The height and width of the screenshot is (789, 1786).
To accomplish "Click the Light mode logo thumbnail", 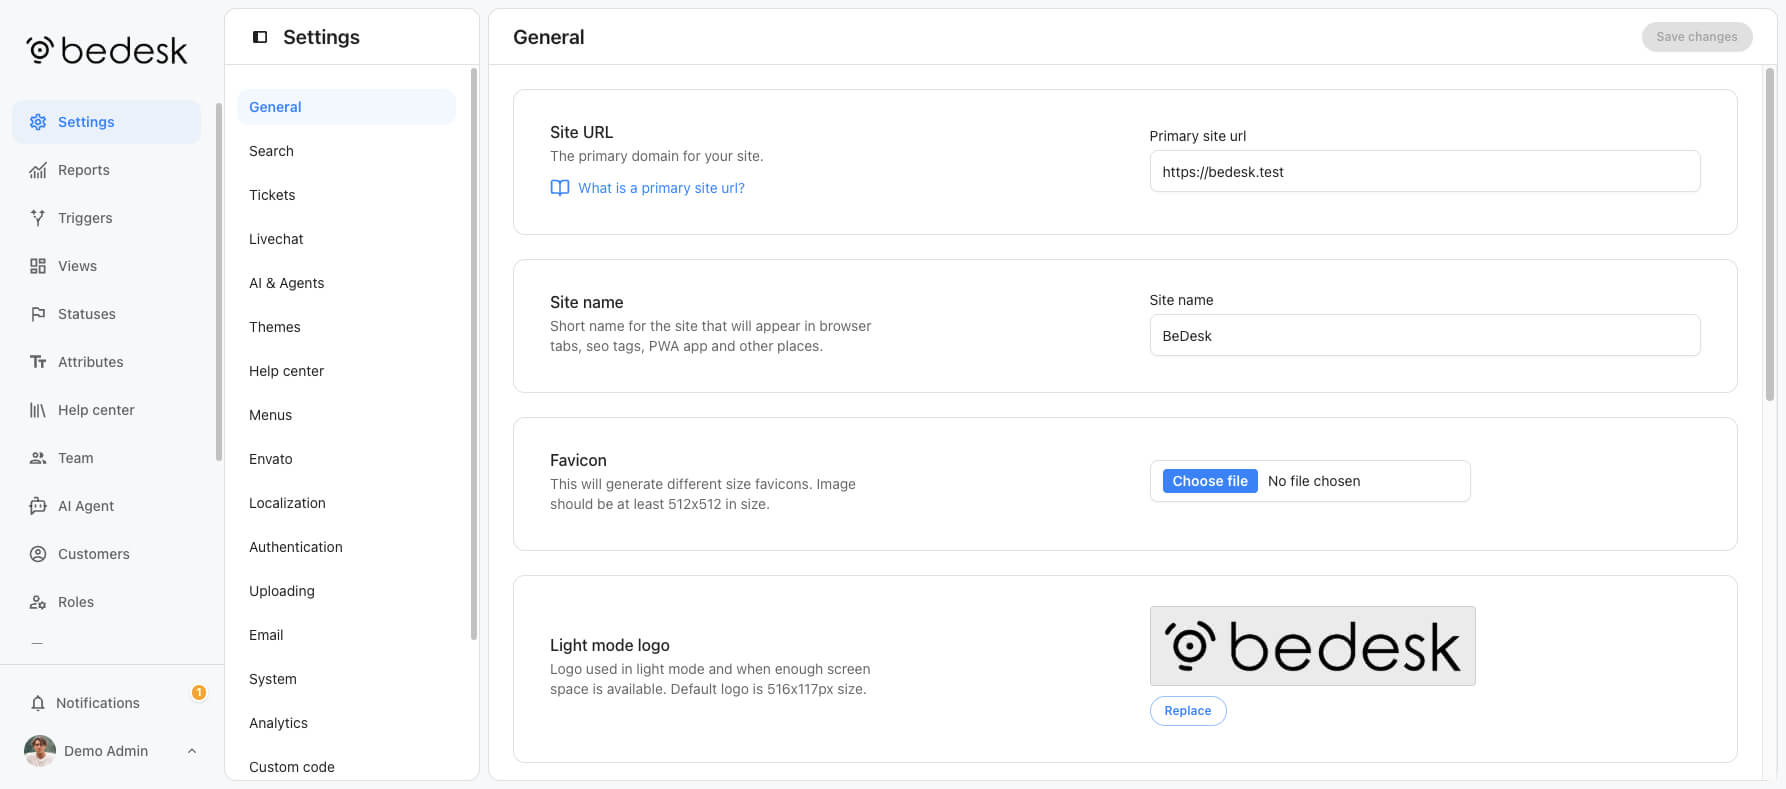I will tap(1313, 646).
